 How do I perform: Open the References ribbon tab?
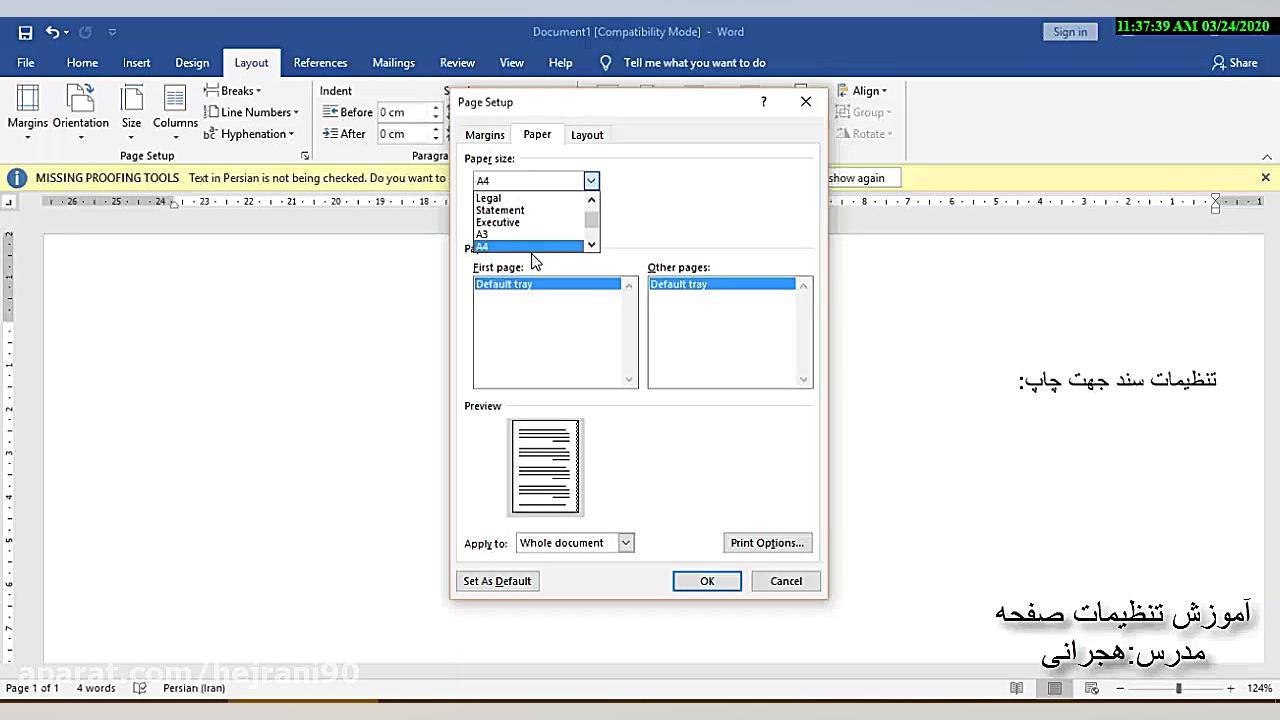click(320, 62)
